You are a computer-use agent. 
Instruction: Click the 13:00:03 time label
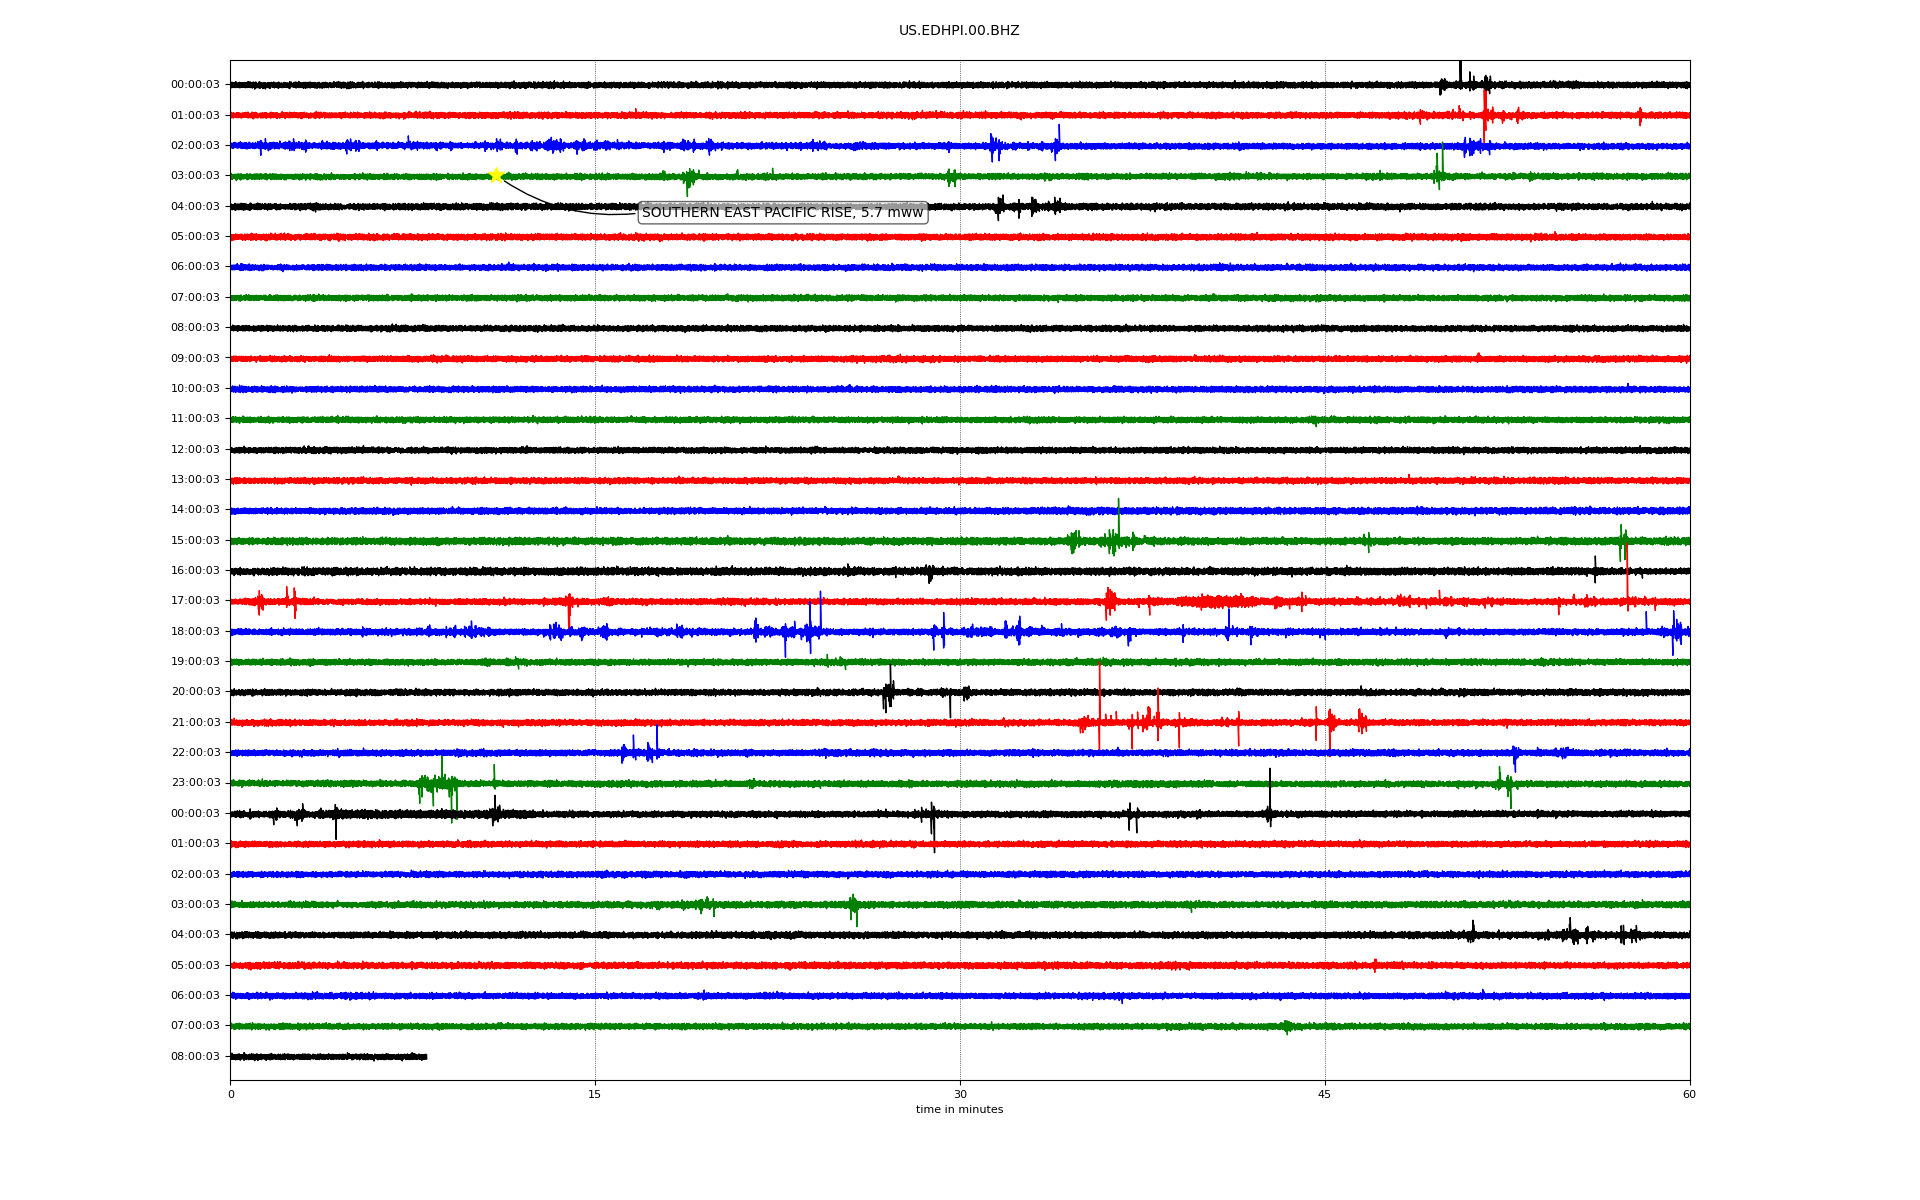(x=195, y=479)
